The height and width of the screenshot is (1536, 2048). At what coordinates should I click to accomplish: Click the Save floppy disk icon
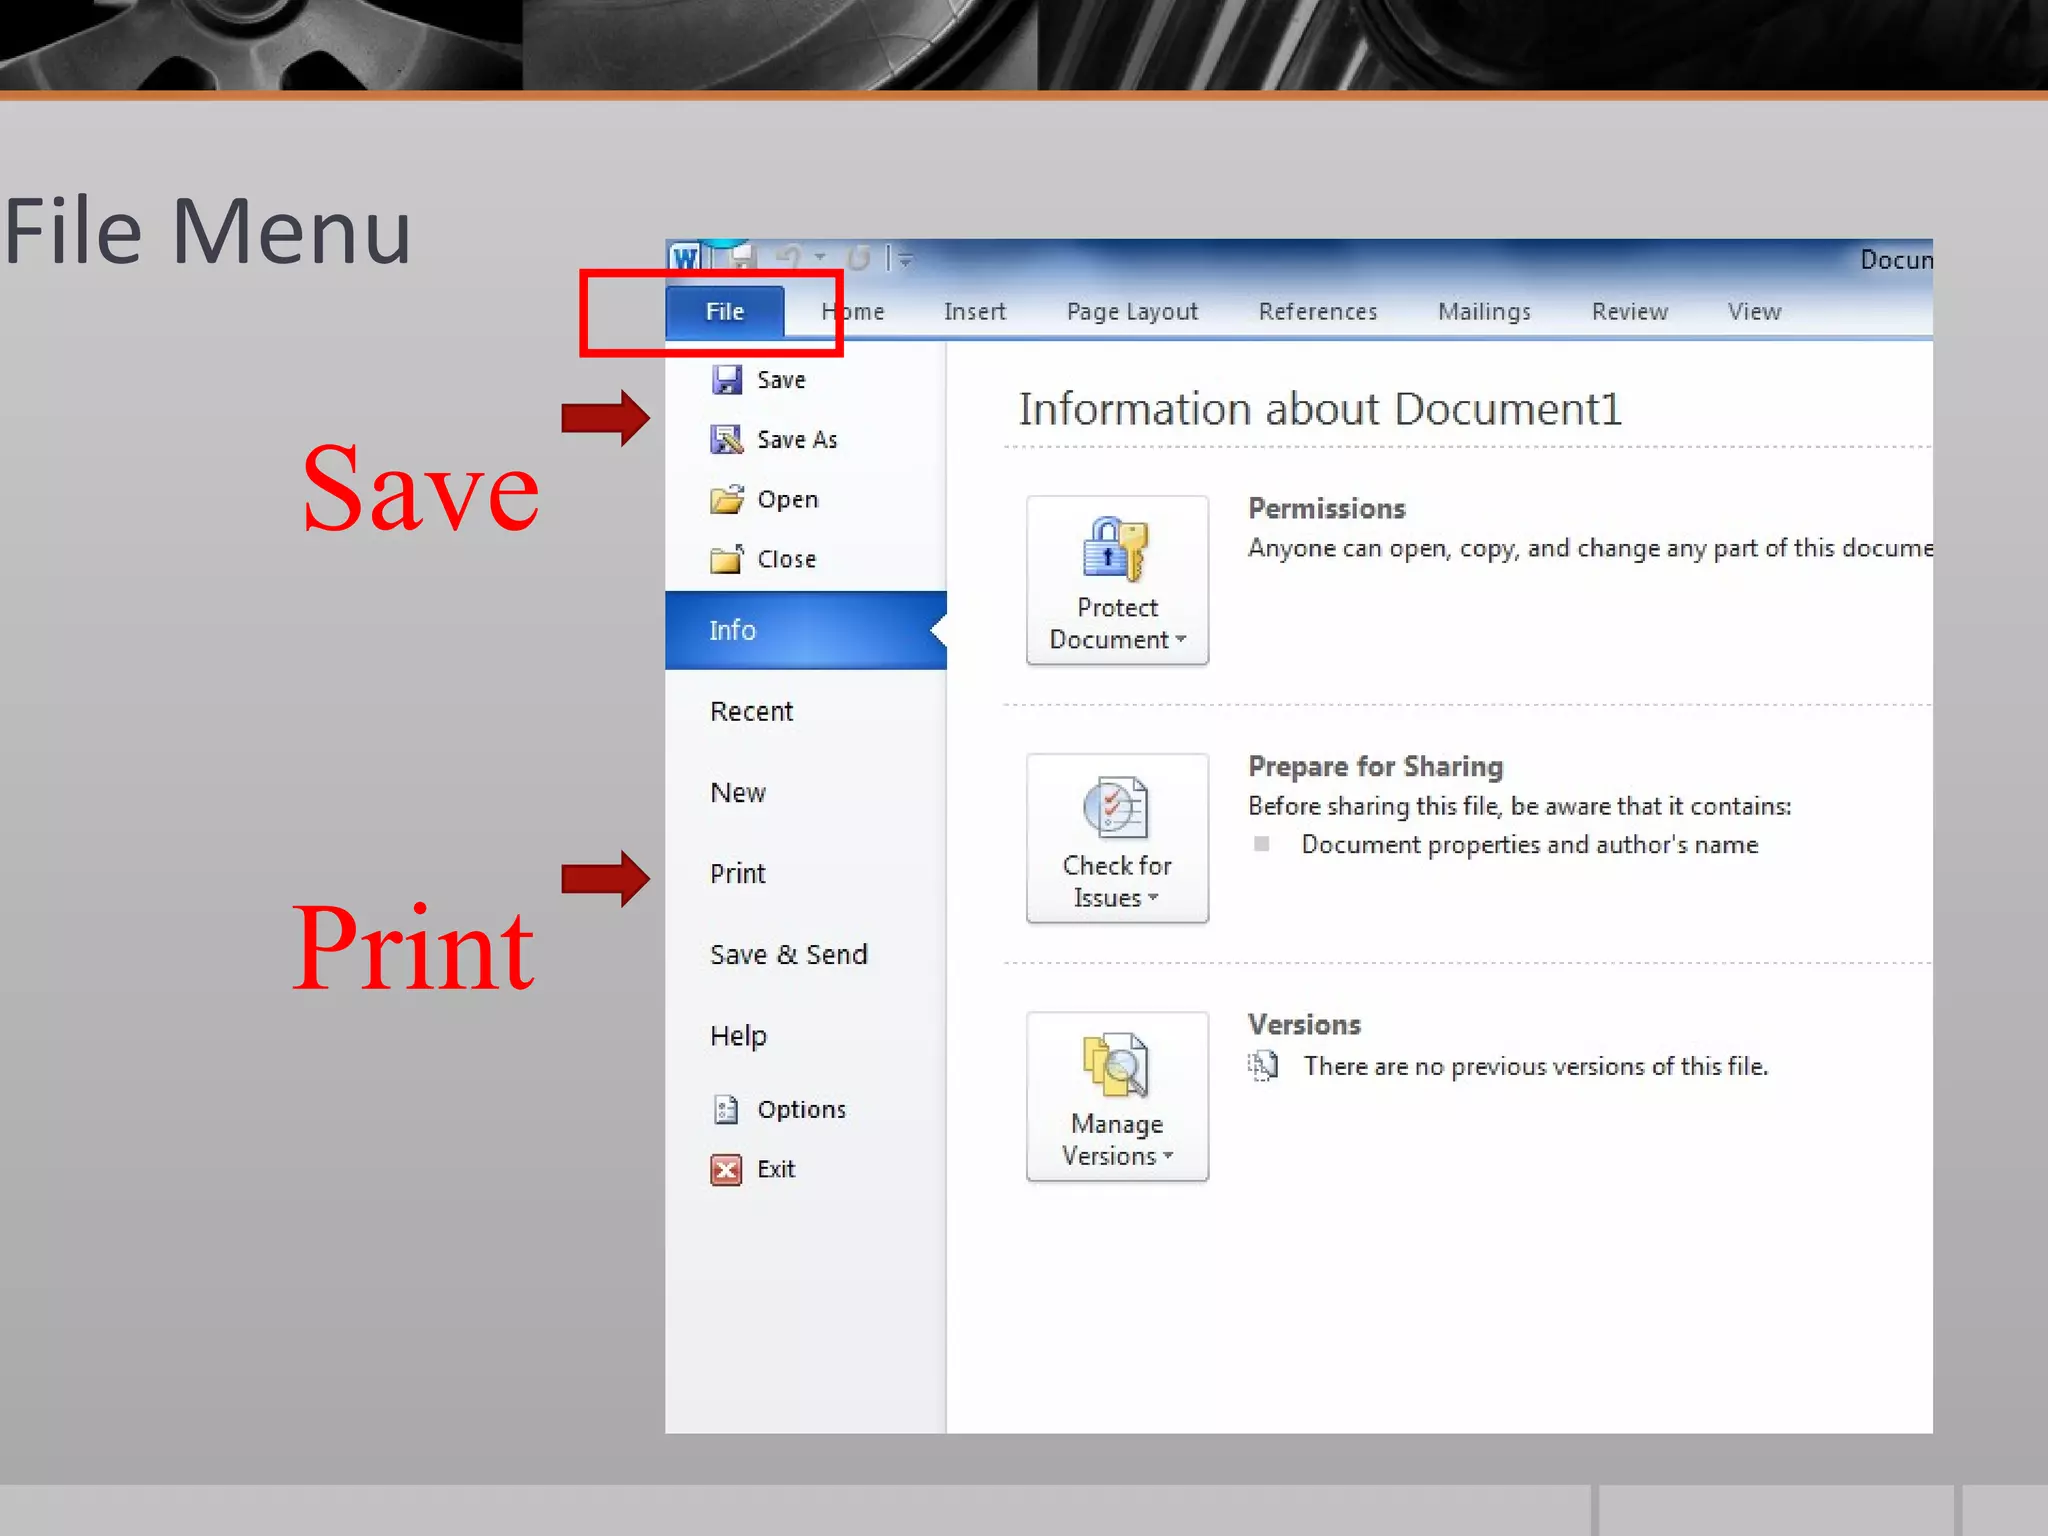click(727, 380)
